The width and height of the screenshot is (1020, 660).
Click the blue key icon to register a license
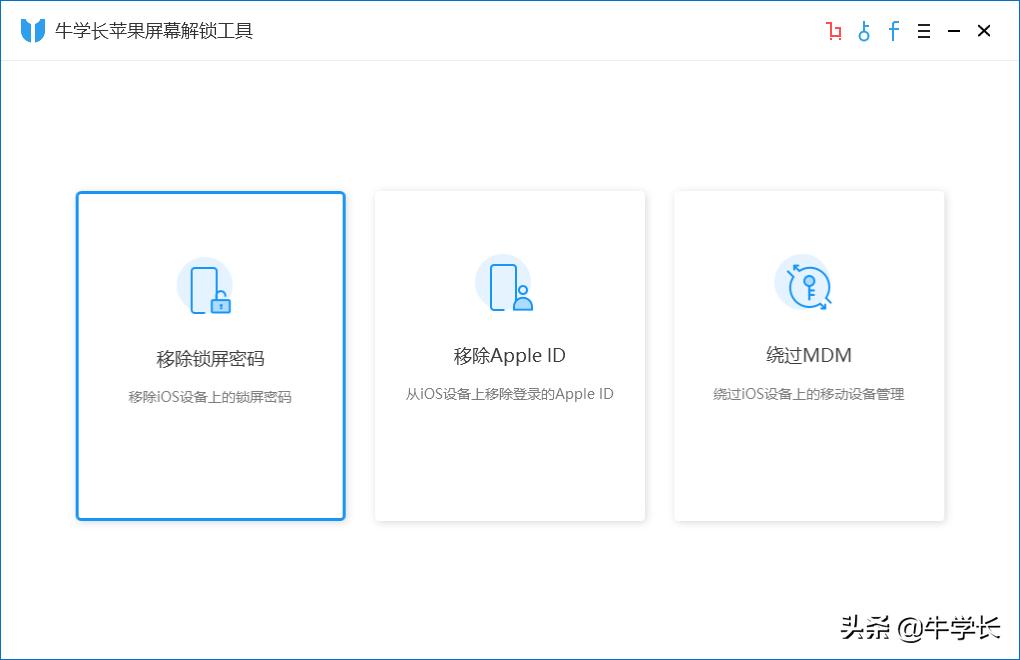(864, 31)
